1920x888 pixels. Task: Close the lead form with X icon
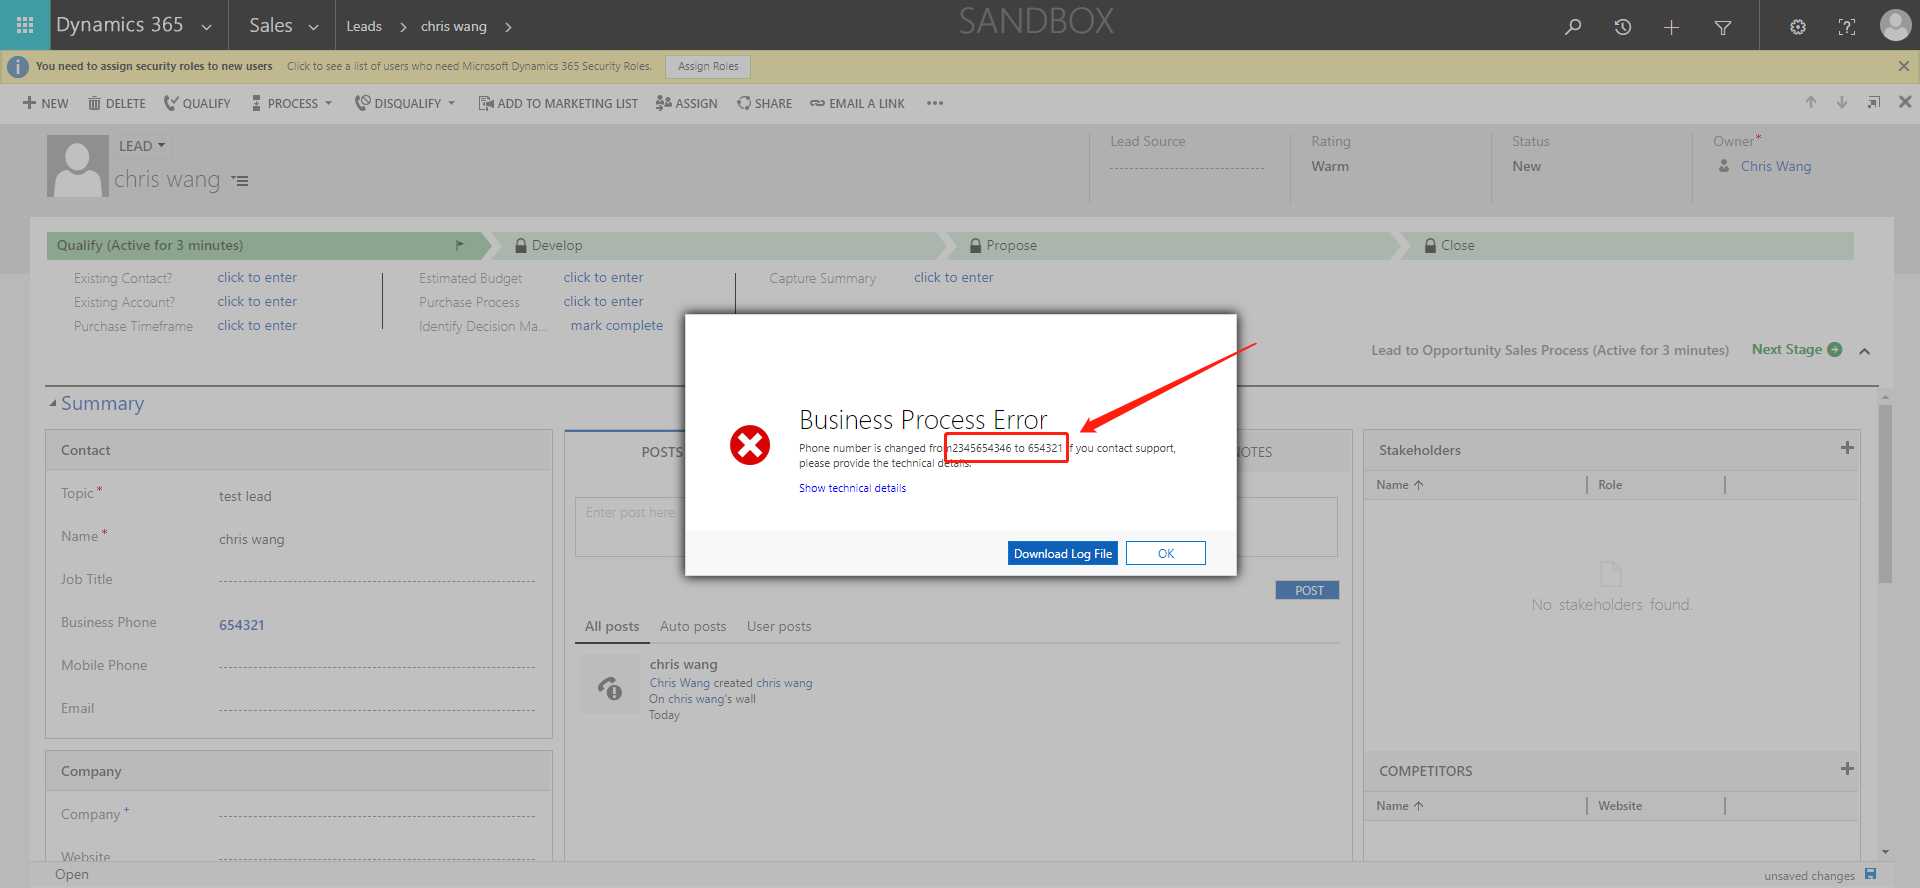click(x=1905, y=102)
